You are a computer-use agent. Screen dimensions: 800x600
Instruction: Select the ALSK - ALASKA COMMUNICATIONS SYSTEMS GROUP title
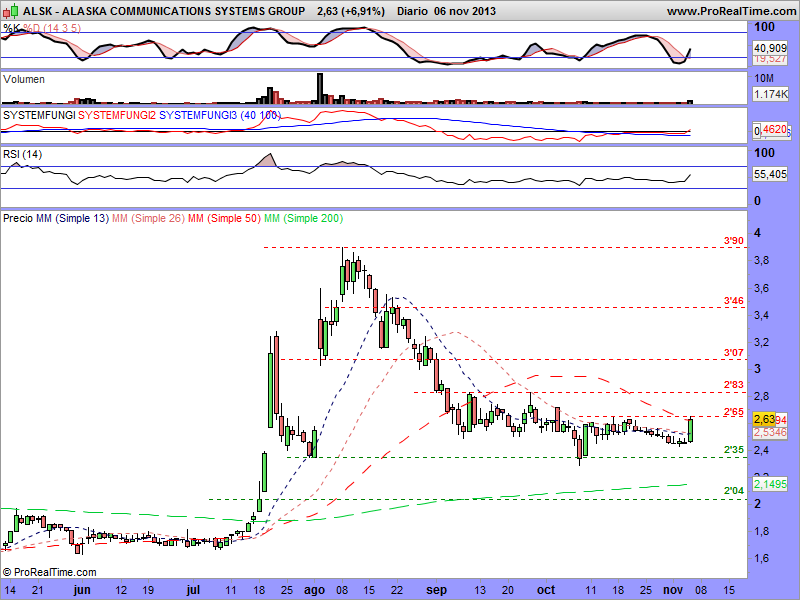coord(164,11)
